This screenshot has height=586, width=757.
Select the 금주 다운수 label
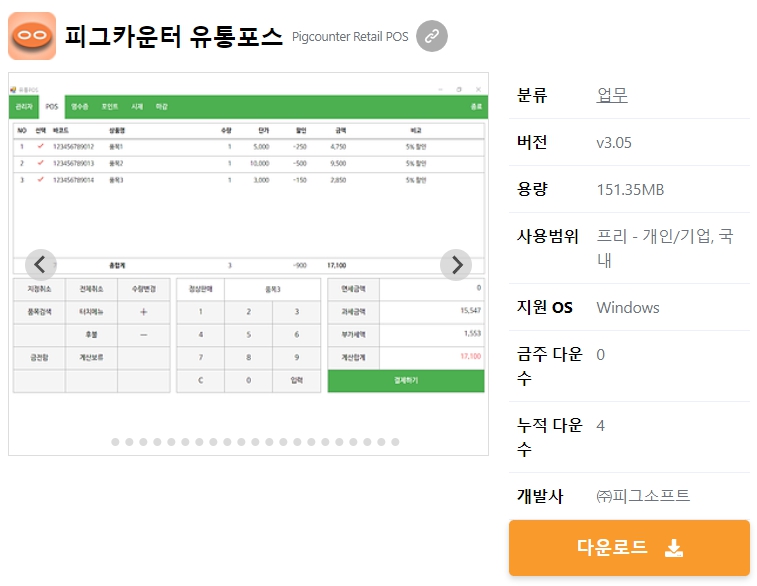click(549, 366)
